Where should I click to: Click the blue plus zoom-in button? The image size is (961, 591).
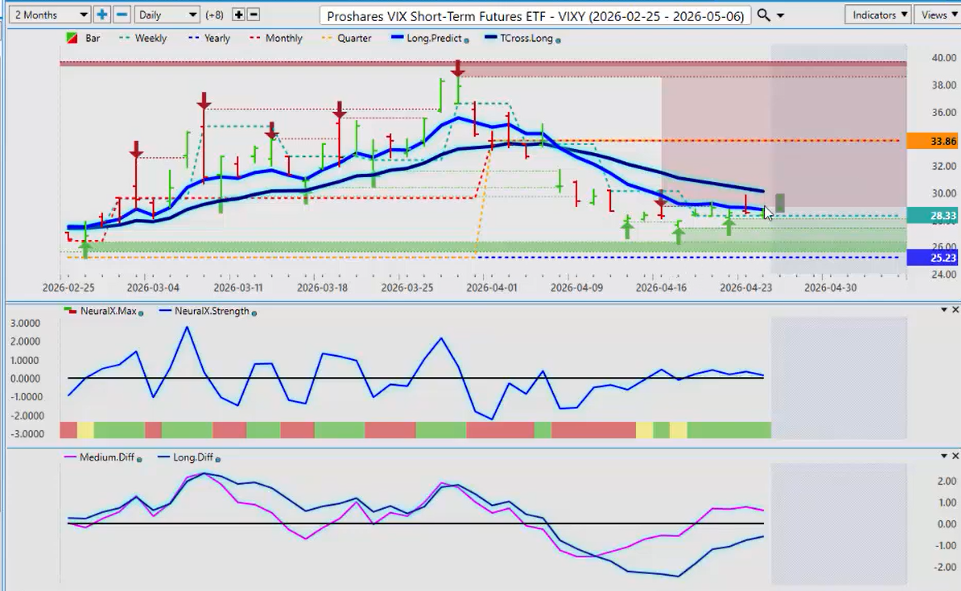(x=102, y=15)
